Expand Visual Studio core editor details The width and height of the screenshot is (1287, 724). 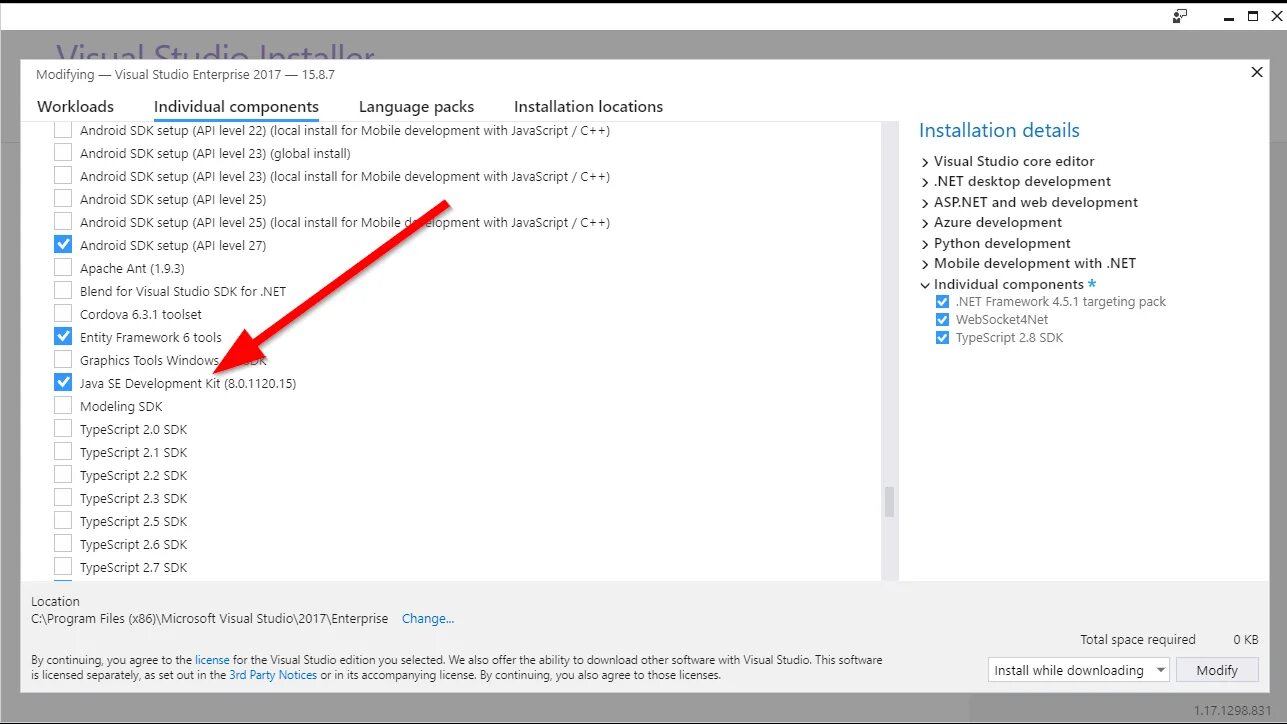[925, 161]
